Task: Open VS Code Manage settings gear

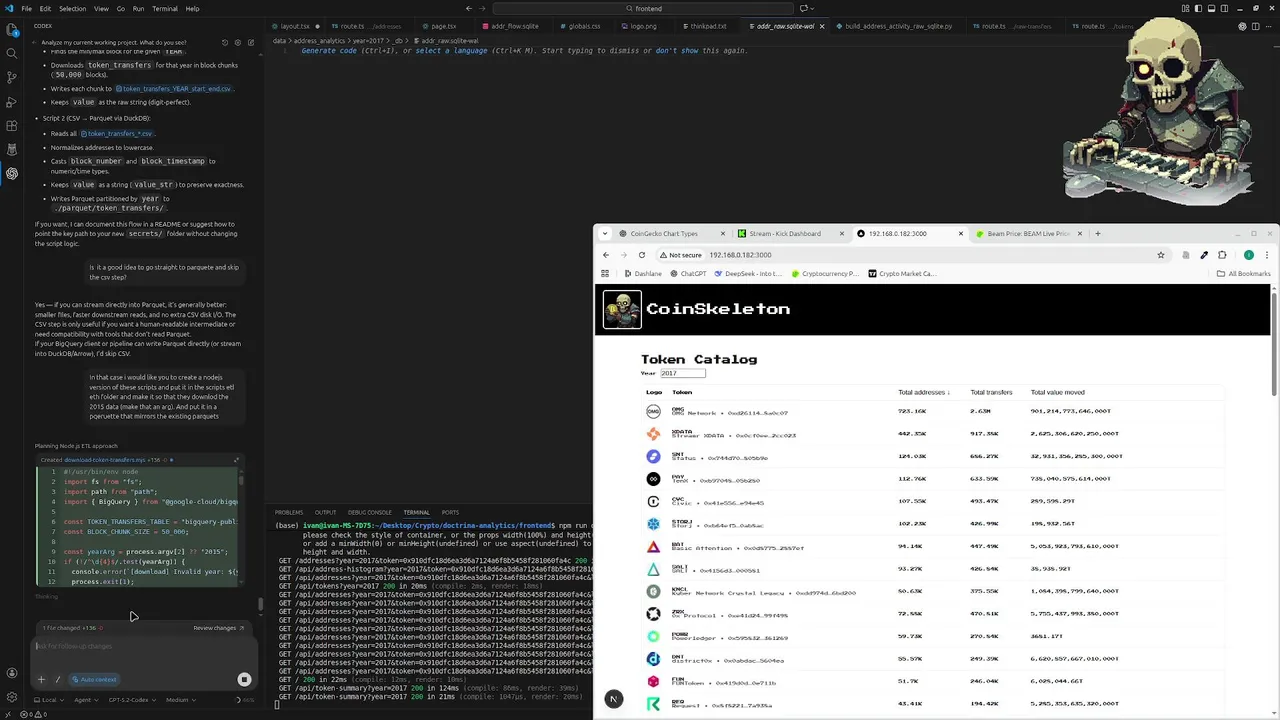Action: pyautogui.click(x=12, y=697)
